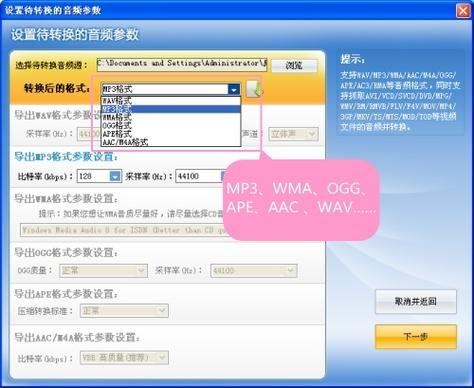474x388 pixels.
Task: Expand the OGG质量 dropdown
Action: coord(141,270)
